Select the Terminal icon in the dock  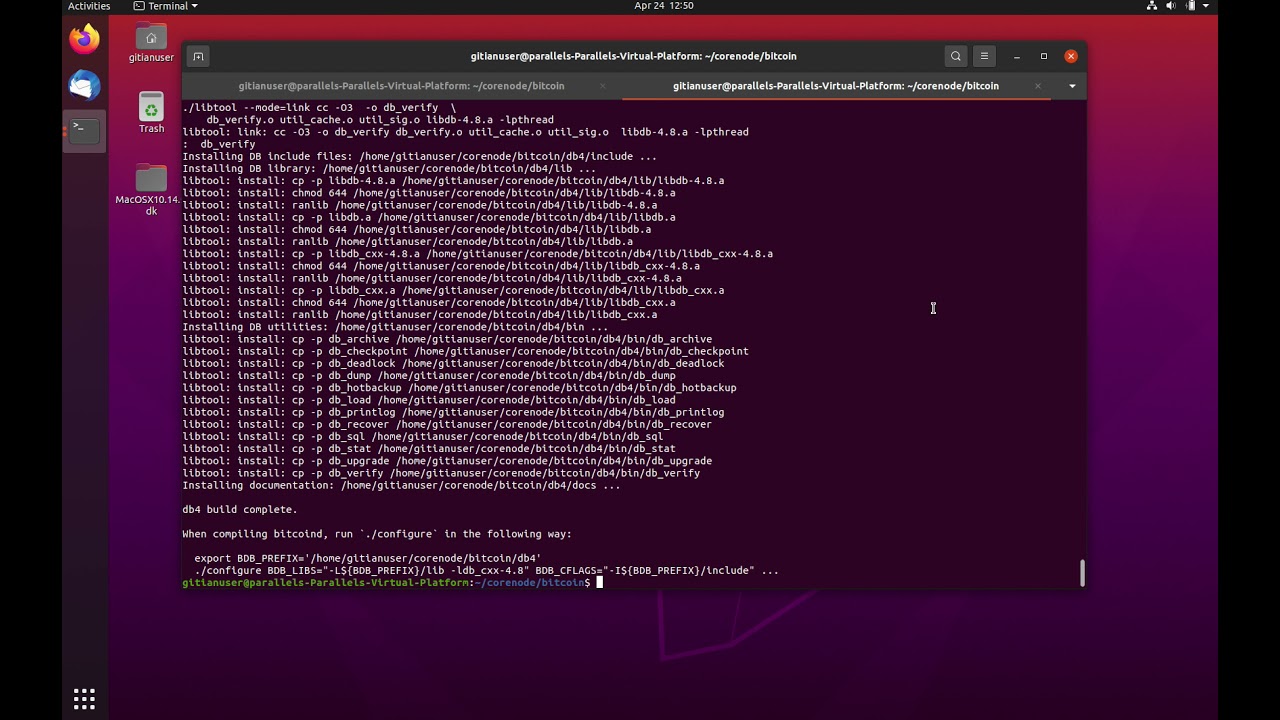(84, 130)
